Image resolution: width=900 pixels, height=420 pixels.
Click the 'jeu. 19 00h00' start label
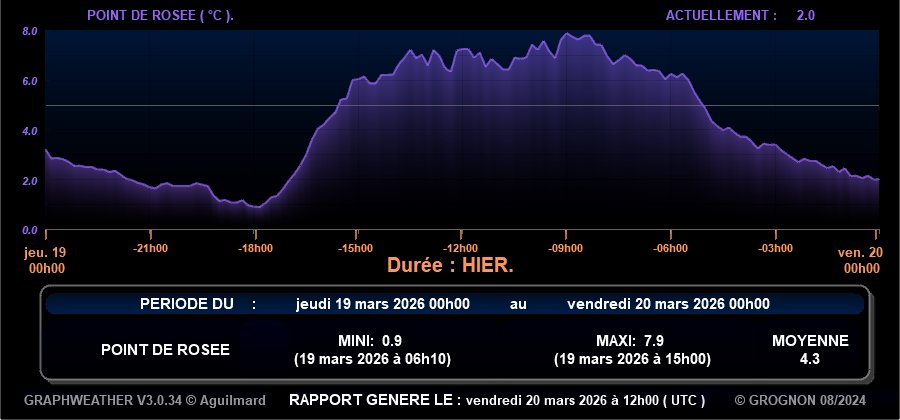pos(44,260)
